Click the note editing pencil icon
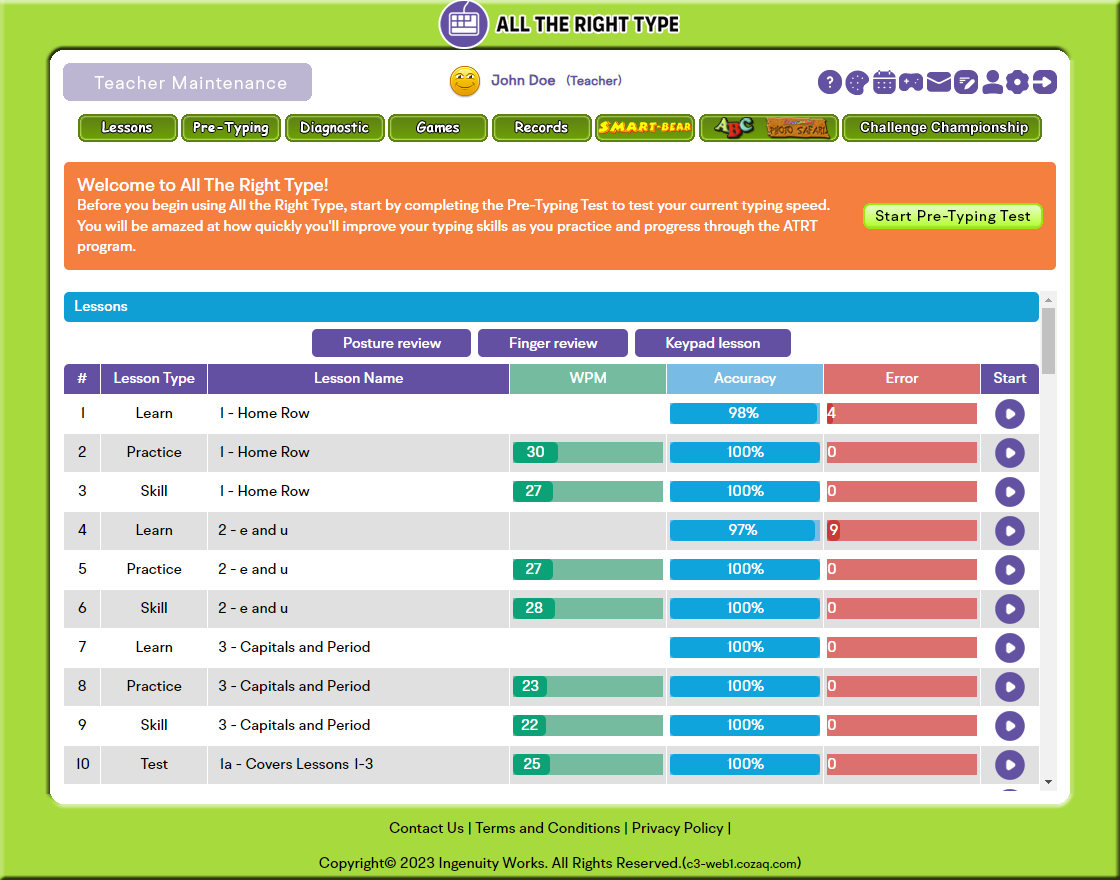The height and width of the screenshot is (880, 1120). [x=965, y=82]
